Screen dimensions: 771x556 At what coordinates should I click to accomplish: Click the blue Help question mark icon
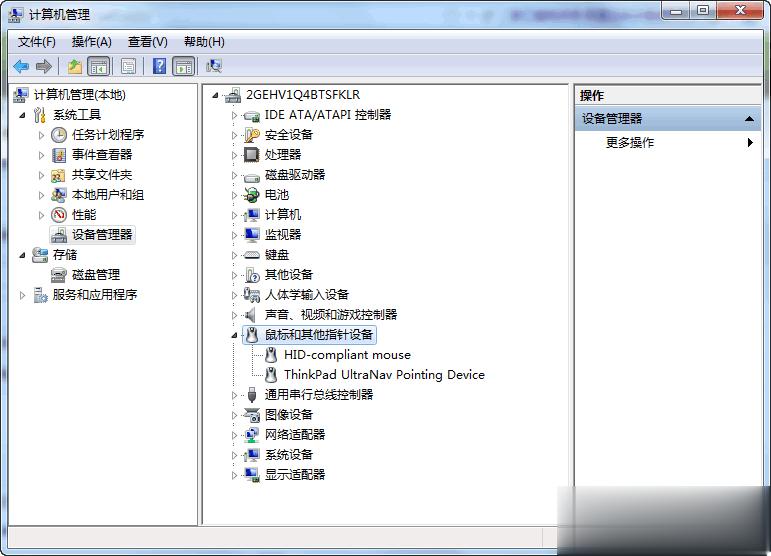(159, 66)
